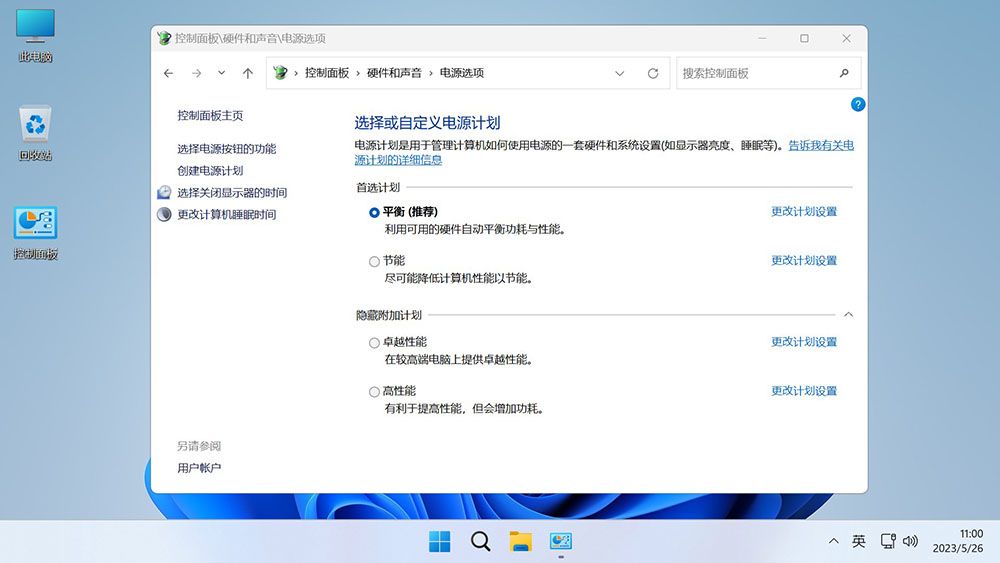
Task: Open 告诉我有关电源计划的详细信息 link
Action: [x=821, y=145]
